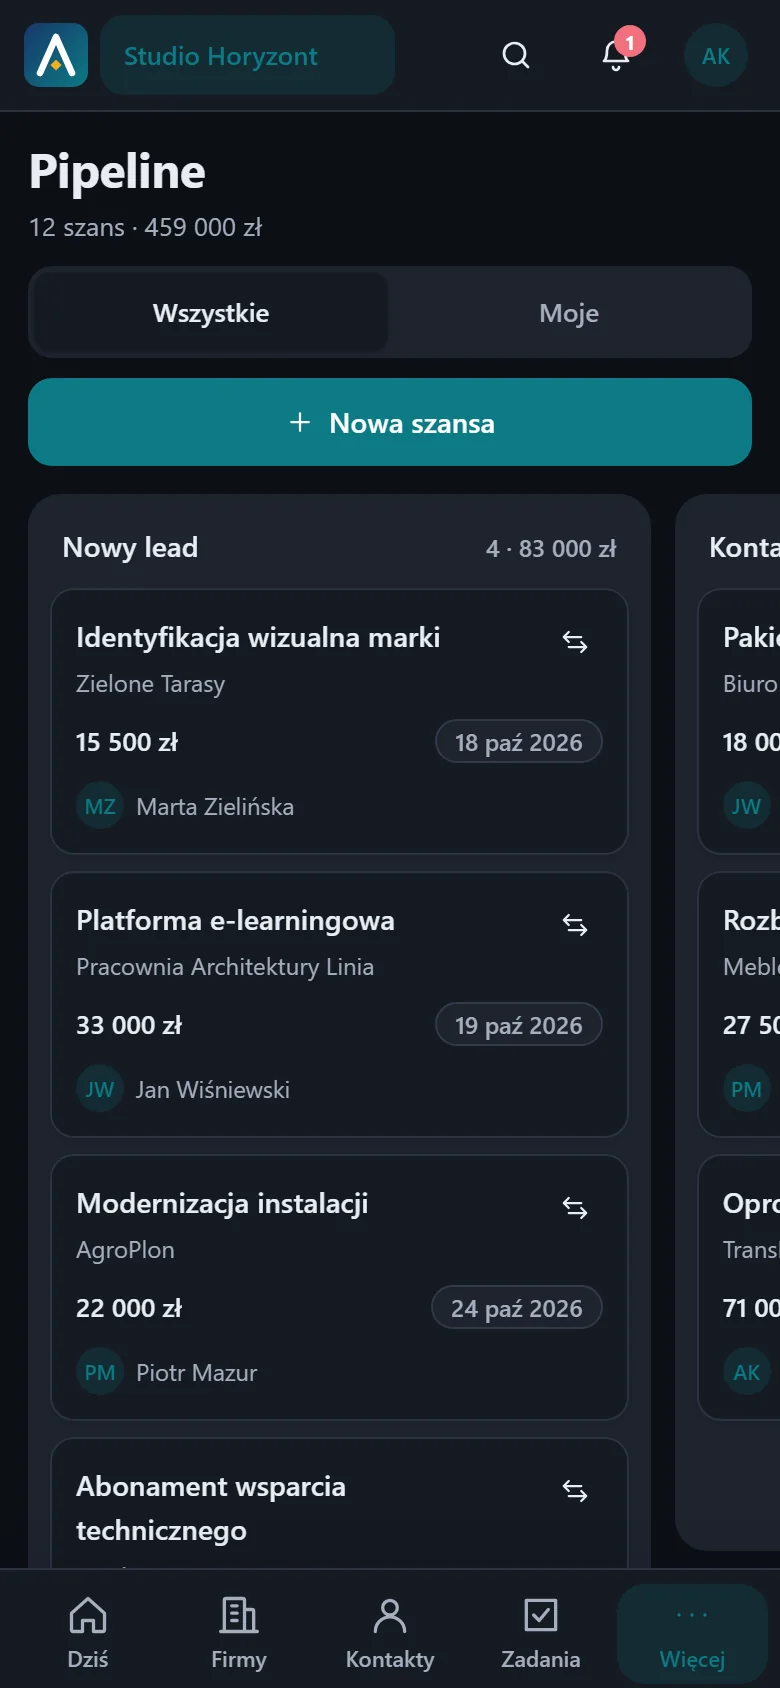
Task: Click move-stage arrows on Platforma e-learningowa card
Action: point(575,925)
